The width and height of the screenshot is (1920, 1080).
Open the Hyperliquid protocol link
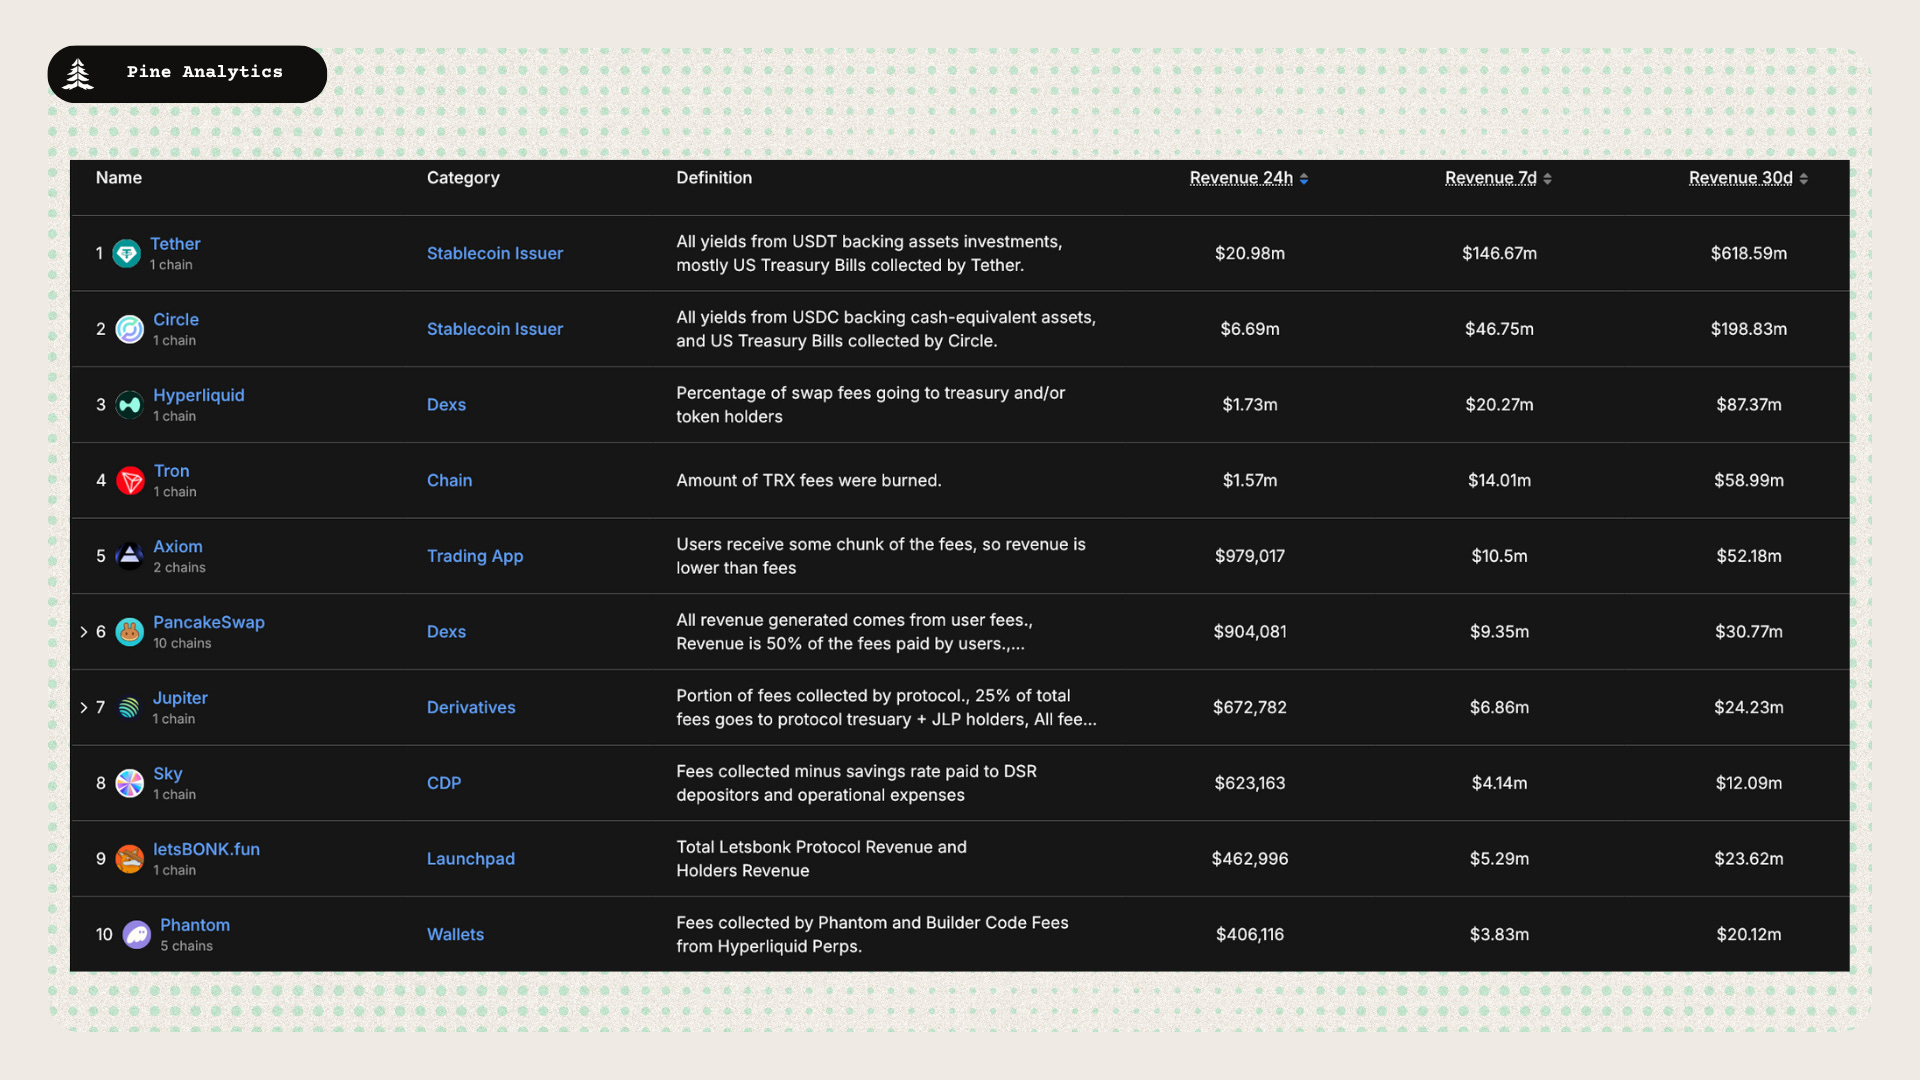coord(199,395)
